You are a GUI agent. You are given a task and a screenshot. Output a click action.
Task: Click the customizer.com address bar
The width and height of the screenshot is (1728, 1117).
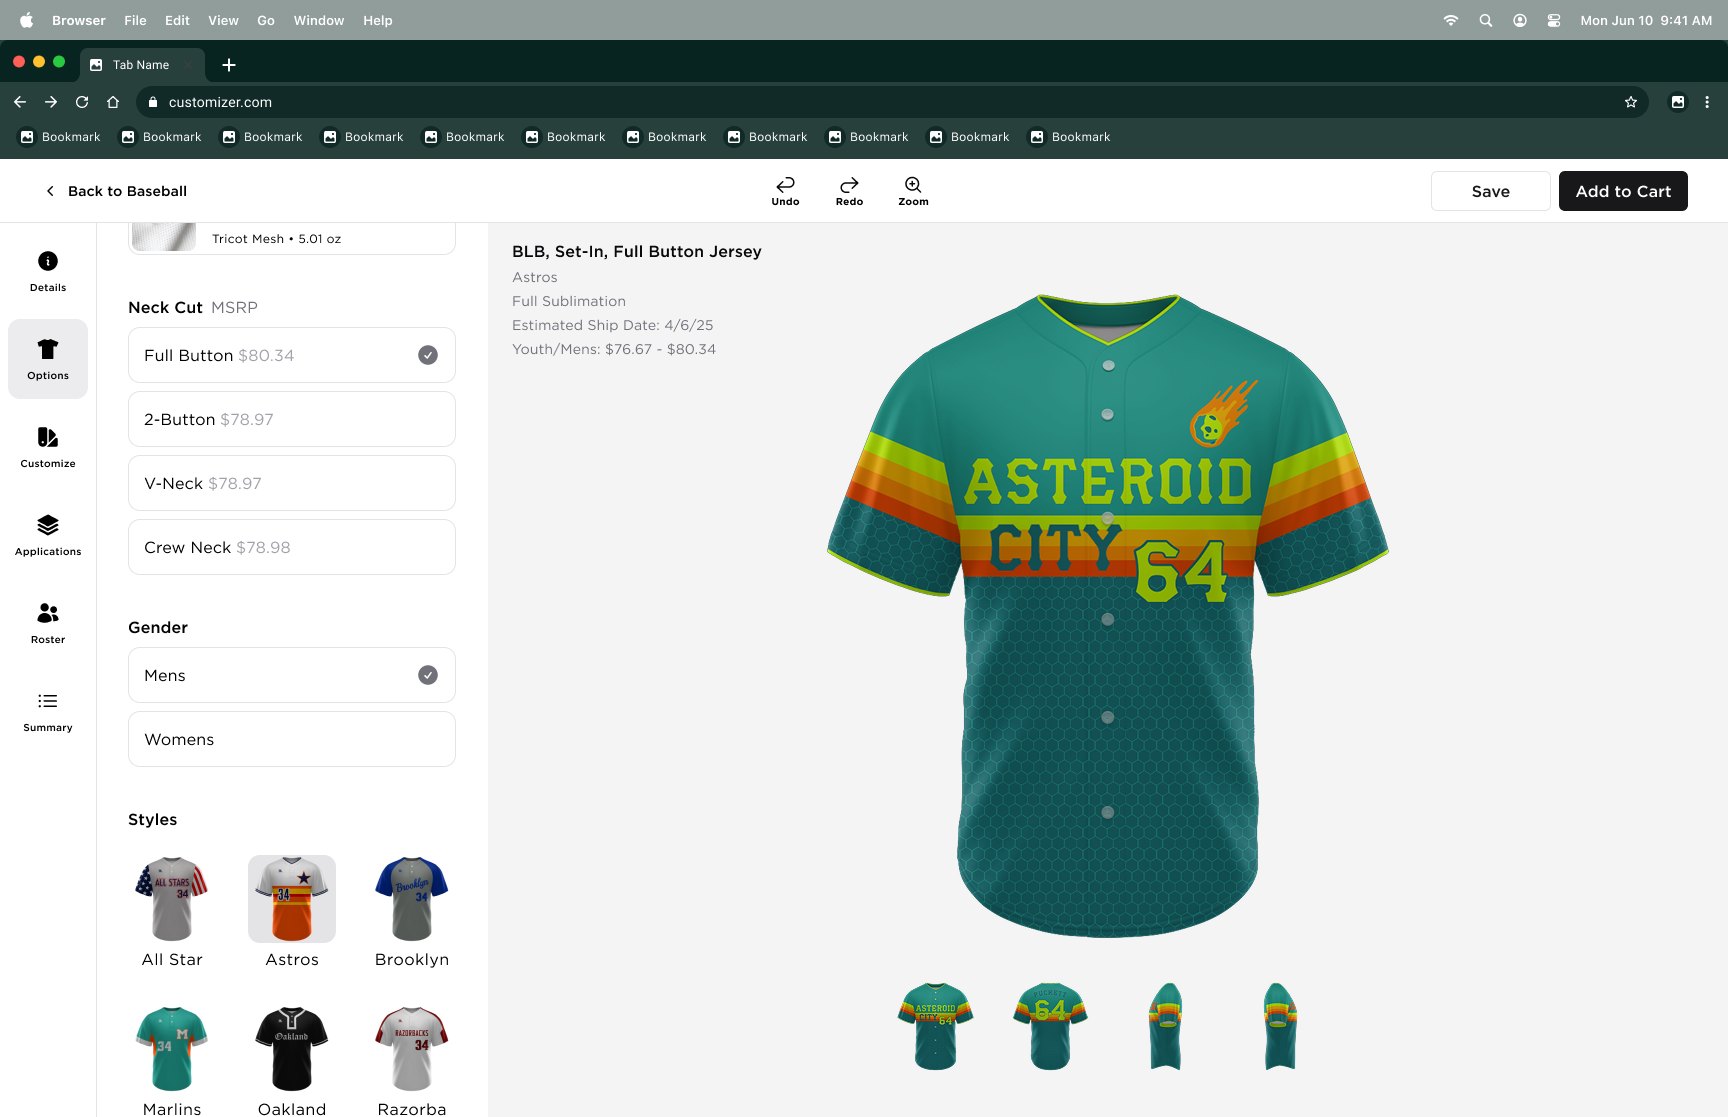(892, 102)
